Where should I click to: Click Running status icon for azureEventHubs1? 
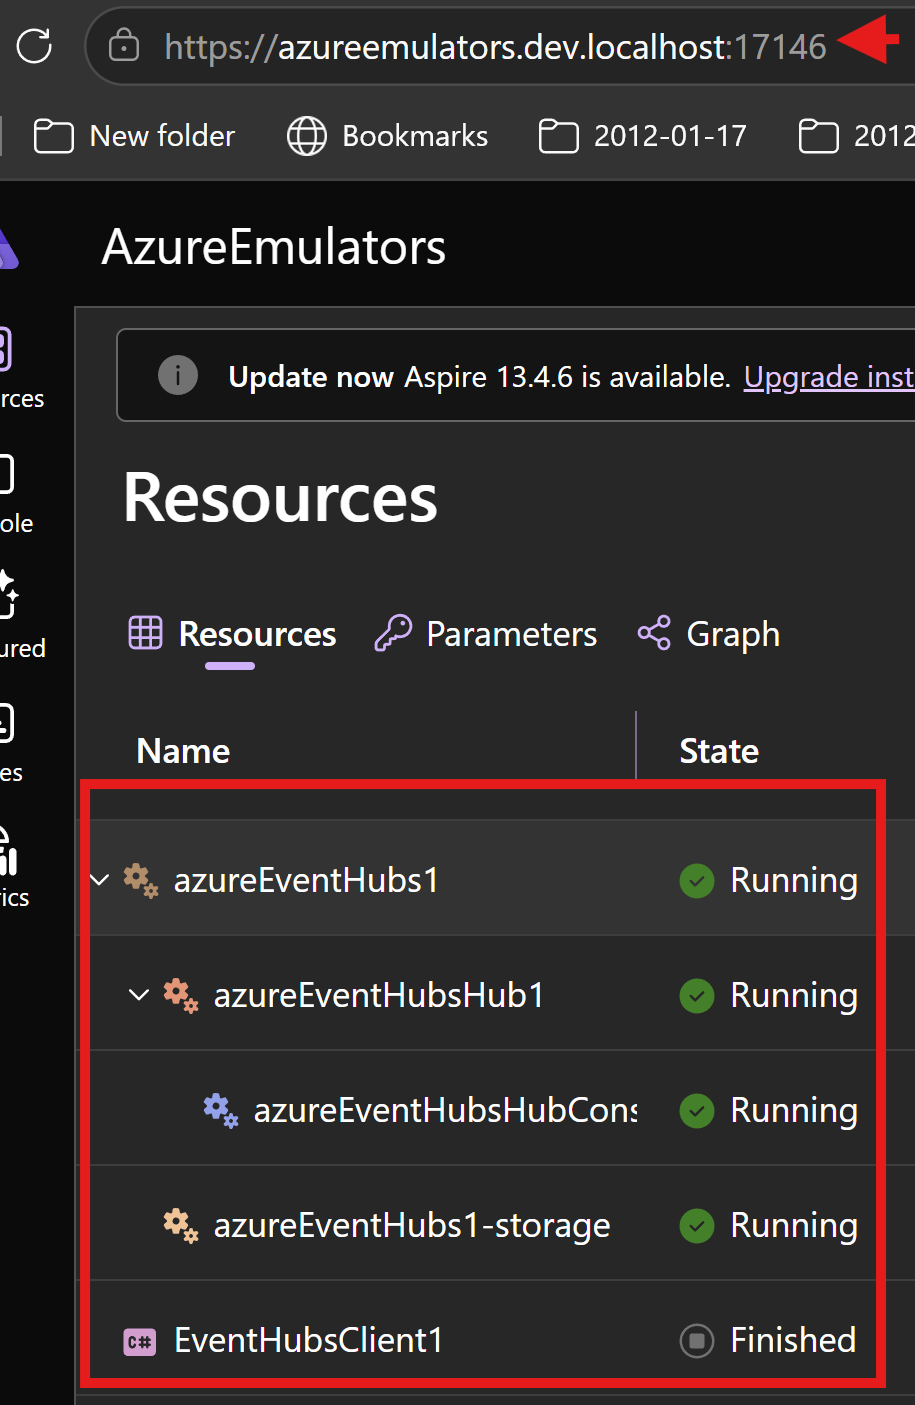point(697,881)
